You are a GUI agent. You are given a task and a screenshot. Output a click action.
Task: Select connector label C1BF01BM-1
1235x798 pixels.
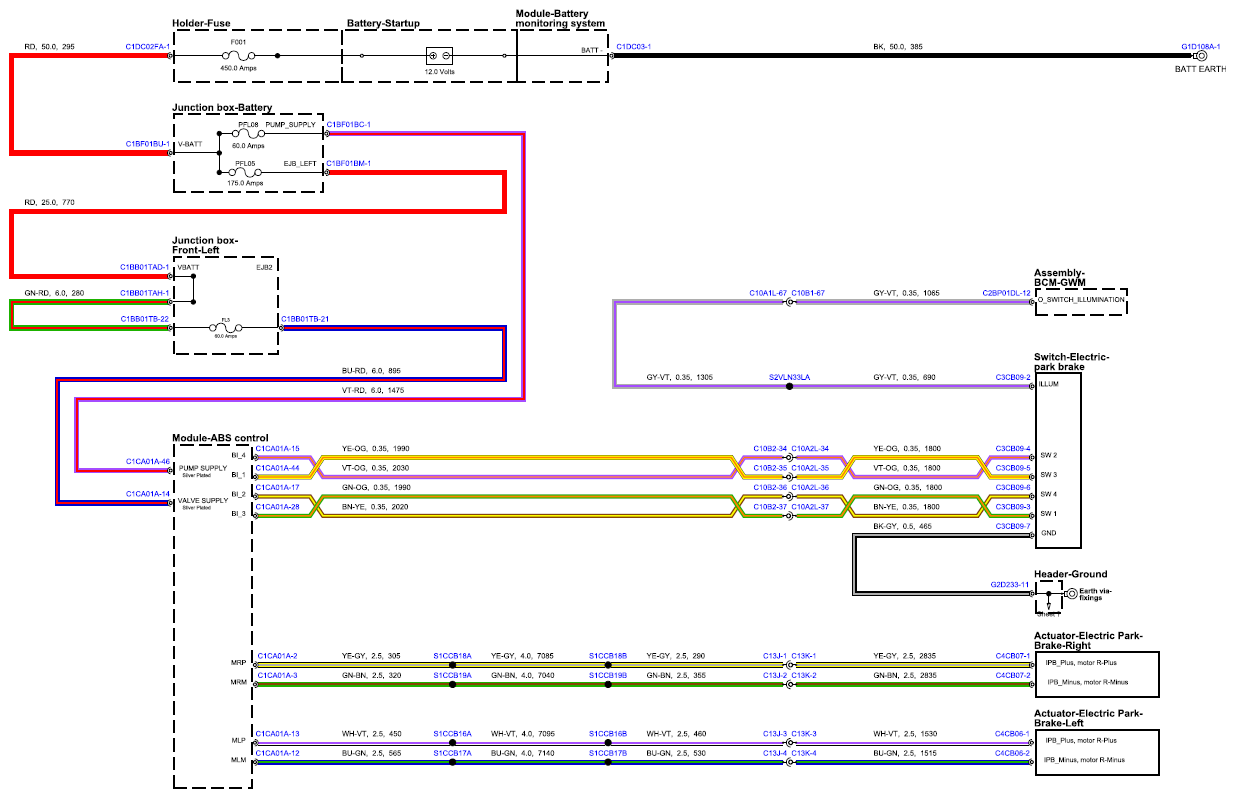tap(349, 162)
